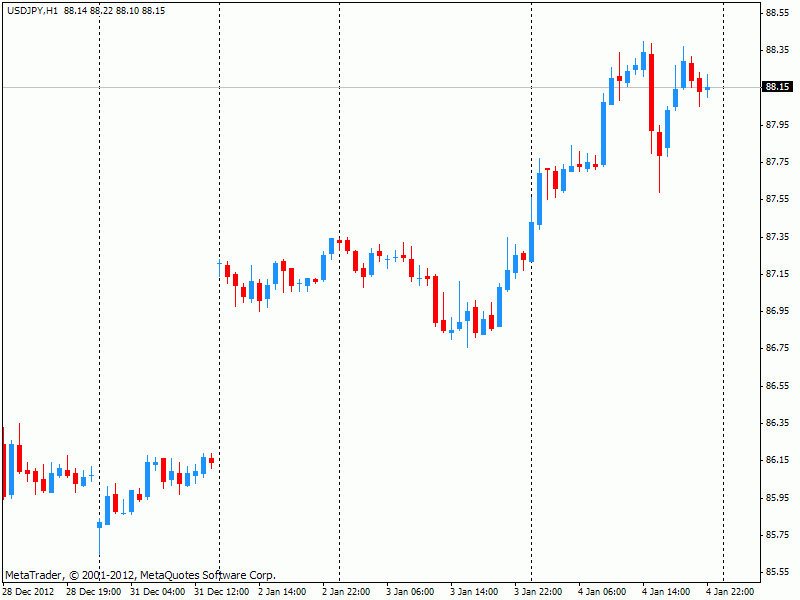Click the OHLC values beside the symbol name

tap(113, 10)
